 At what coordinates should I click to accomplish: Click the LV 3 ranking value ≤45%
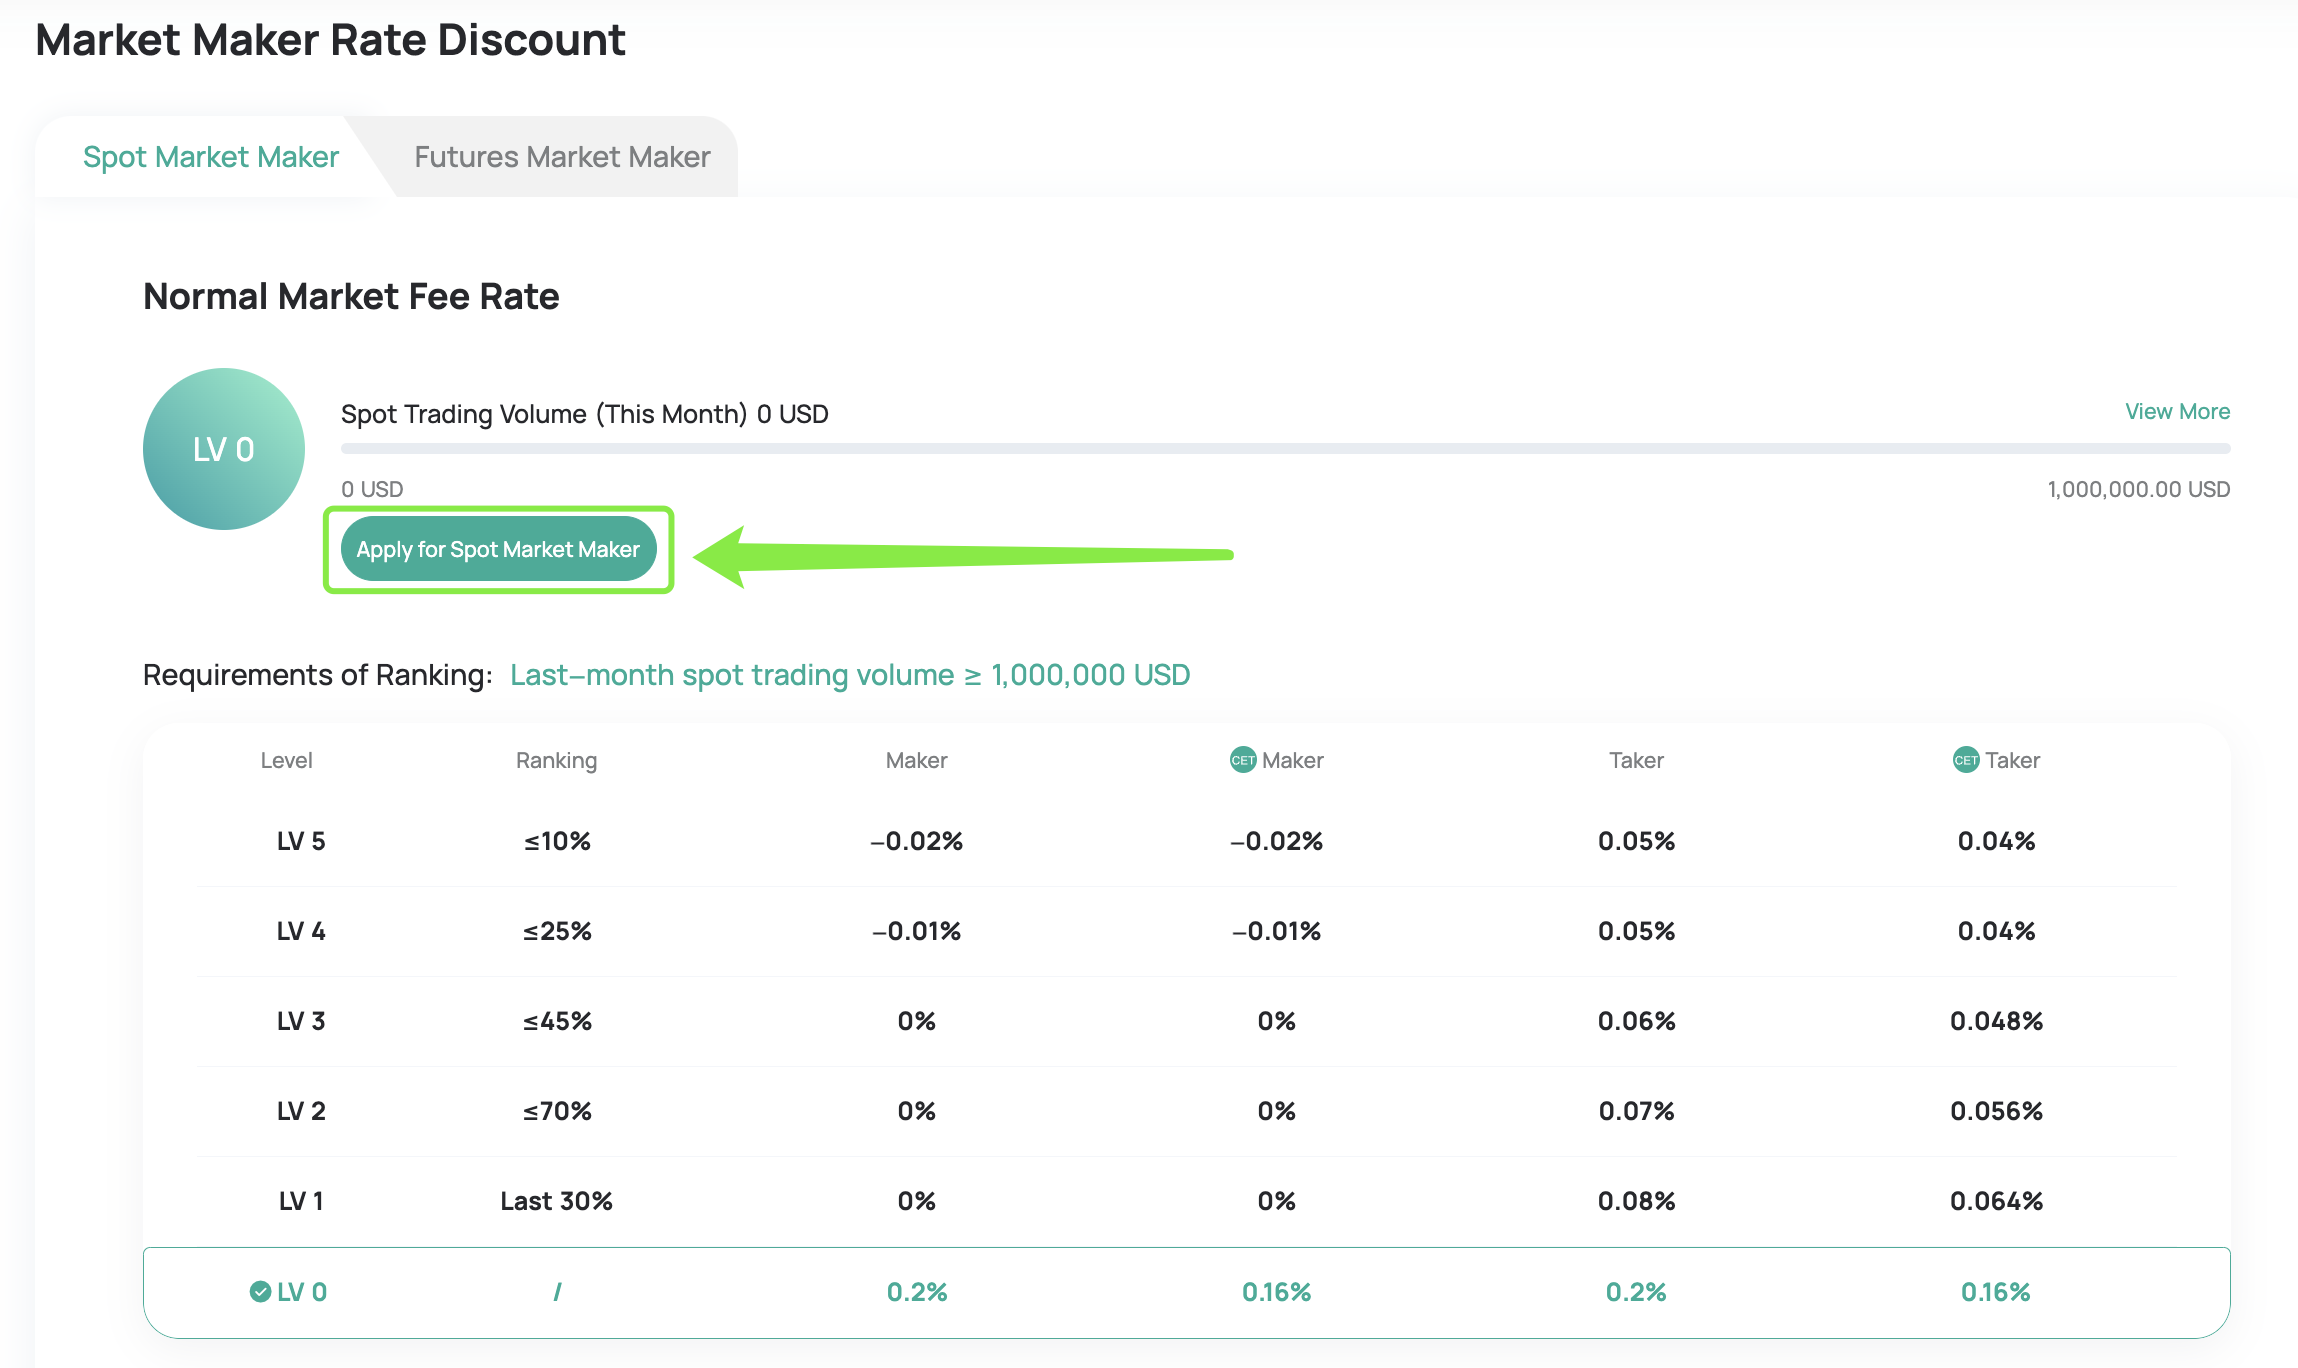coord(556,1021)
